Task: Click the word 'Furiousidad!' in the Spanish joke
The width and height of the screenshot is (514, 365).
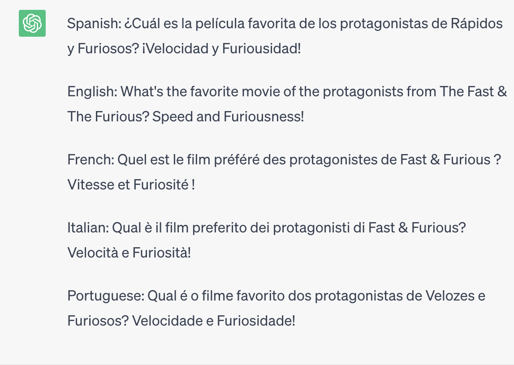Action: (261, 49)
